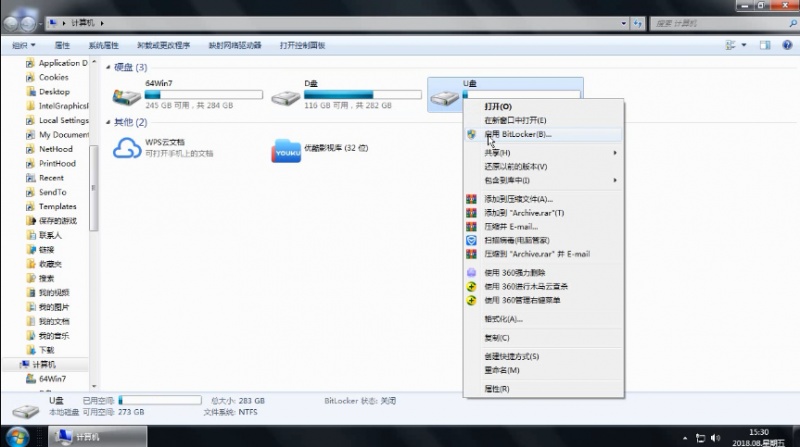The height and width of the screenshot is (447, 800).
Task: Click the arrow after 计算机 in the address bar
Action: [102, 23]
